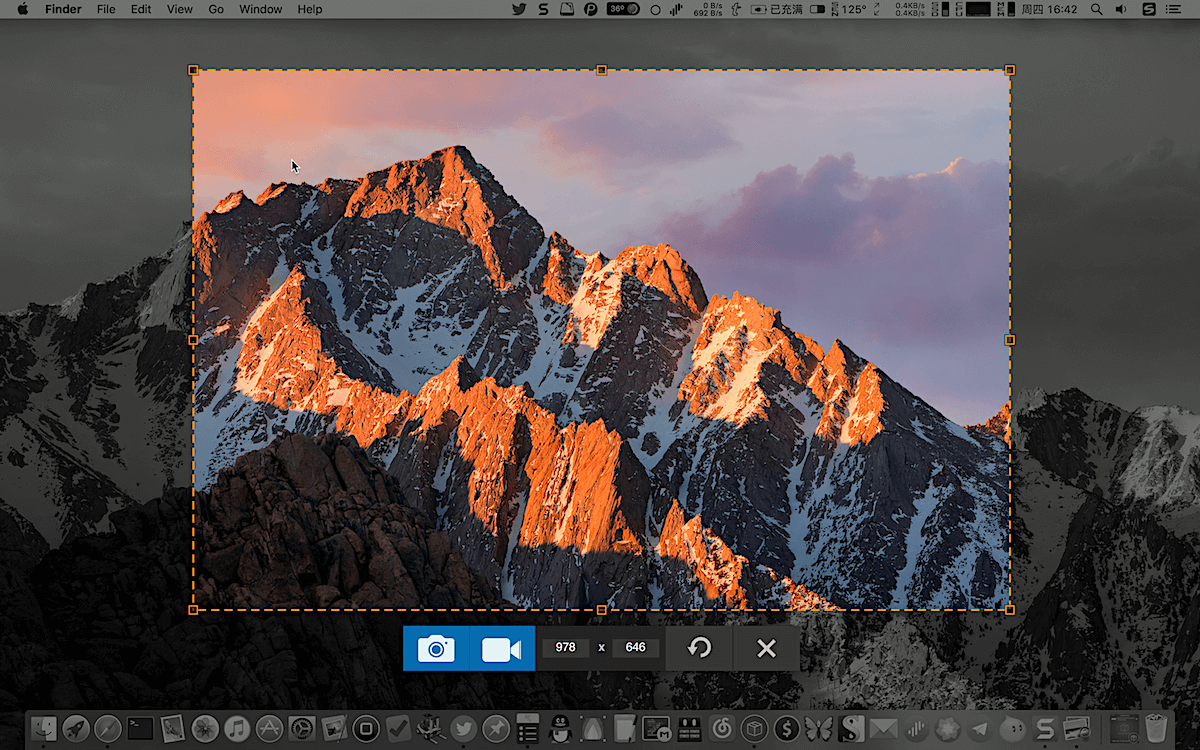Click the volume speaker menu bar icon

1122,9
